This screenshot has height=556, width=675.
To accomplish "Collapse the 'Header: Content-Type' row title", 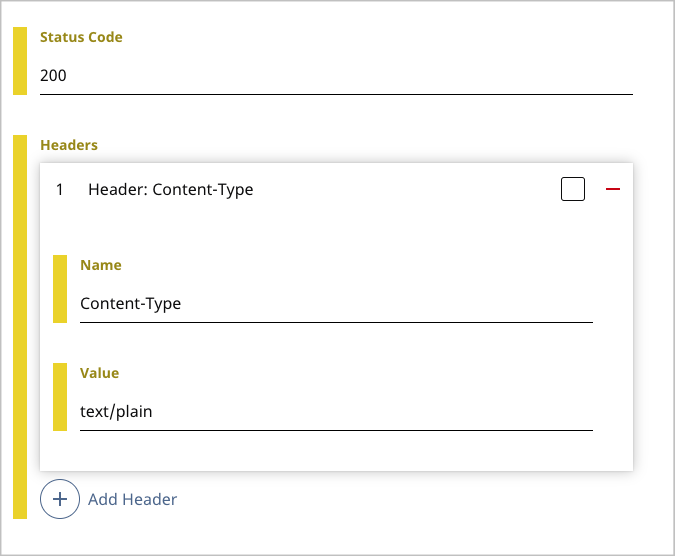I will [x=170, y=189].
